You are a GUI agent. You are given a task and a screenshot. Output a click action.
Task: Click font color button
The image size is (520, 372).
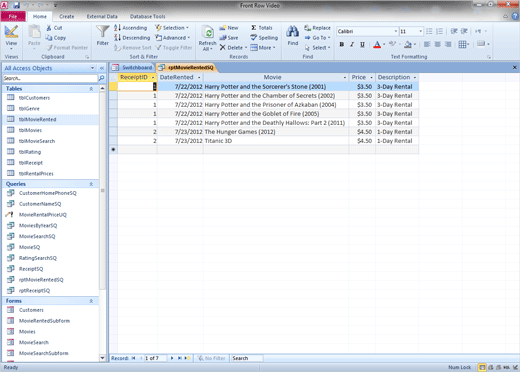pyautogui.click(x=377, y=44)
